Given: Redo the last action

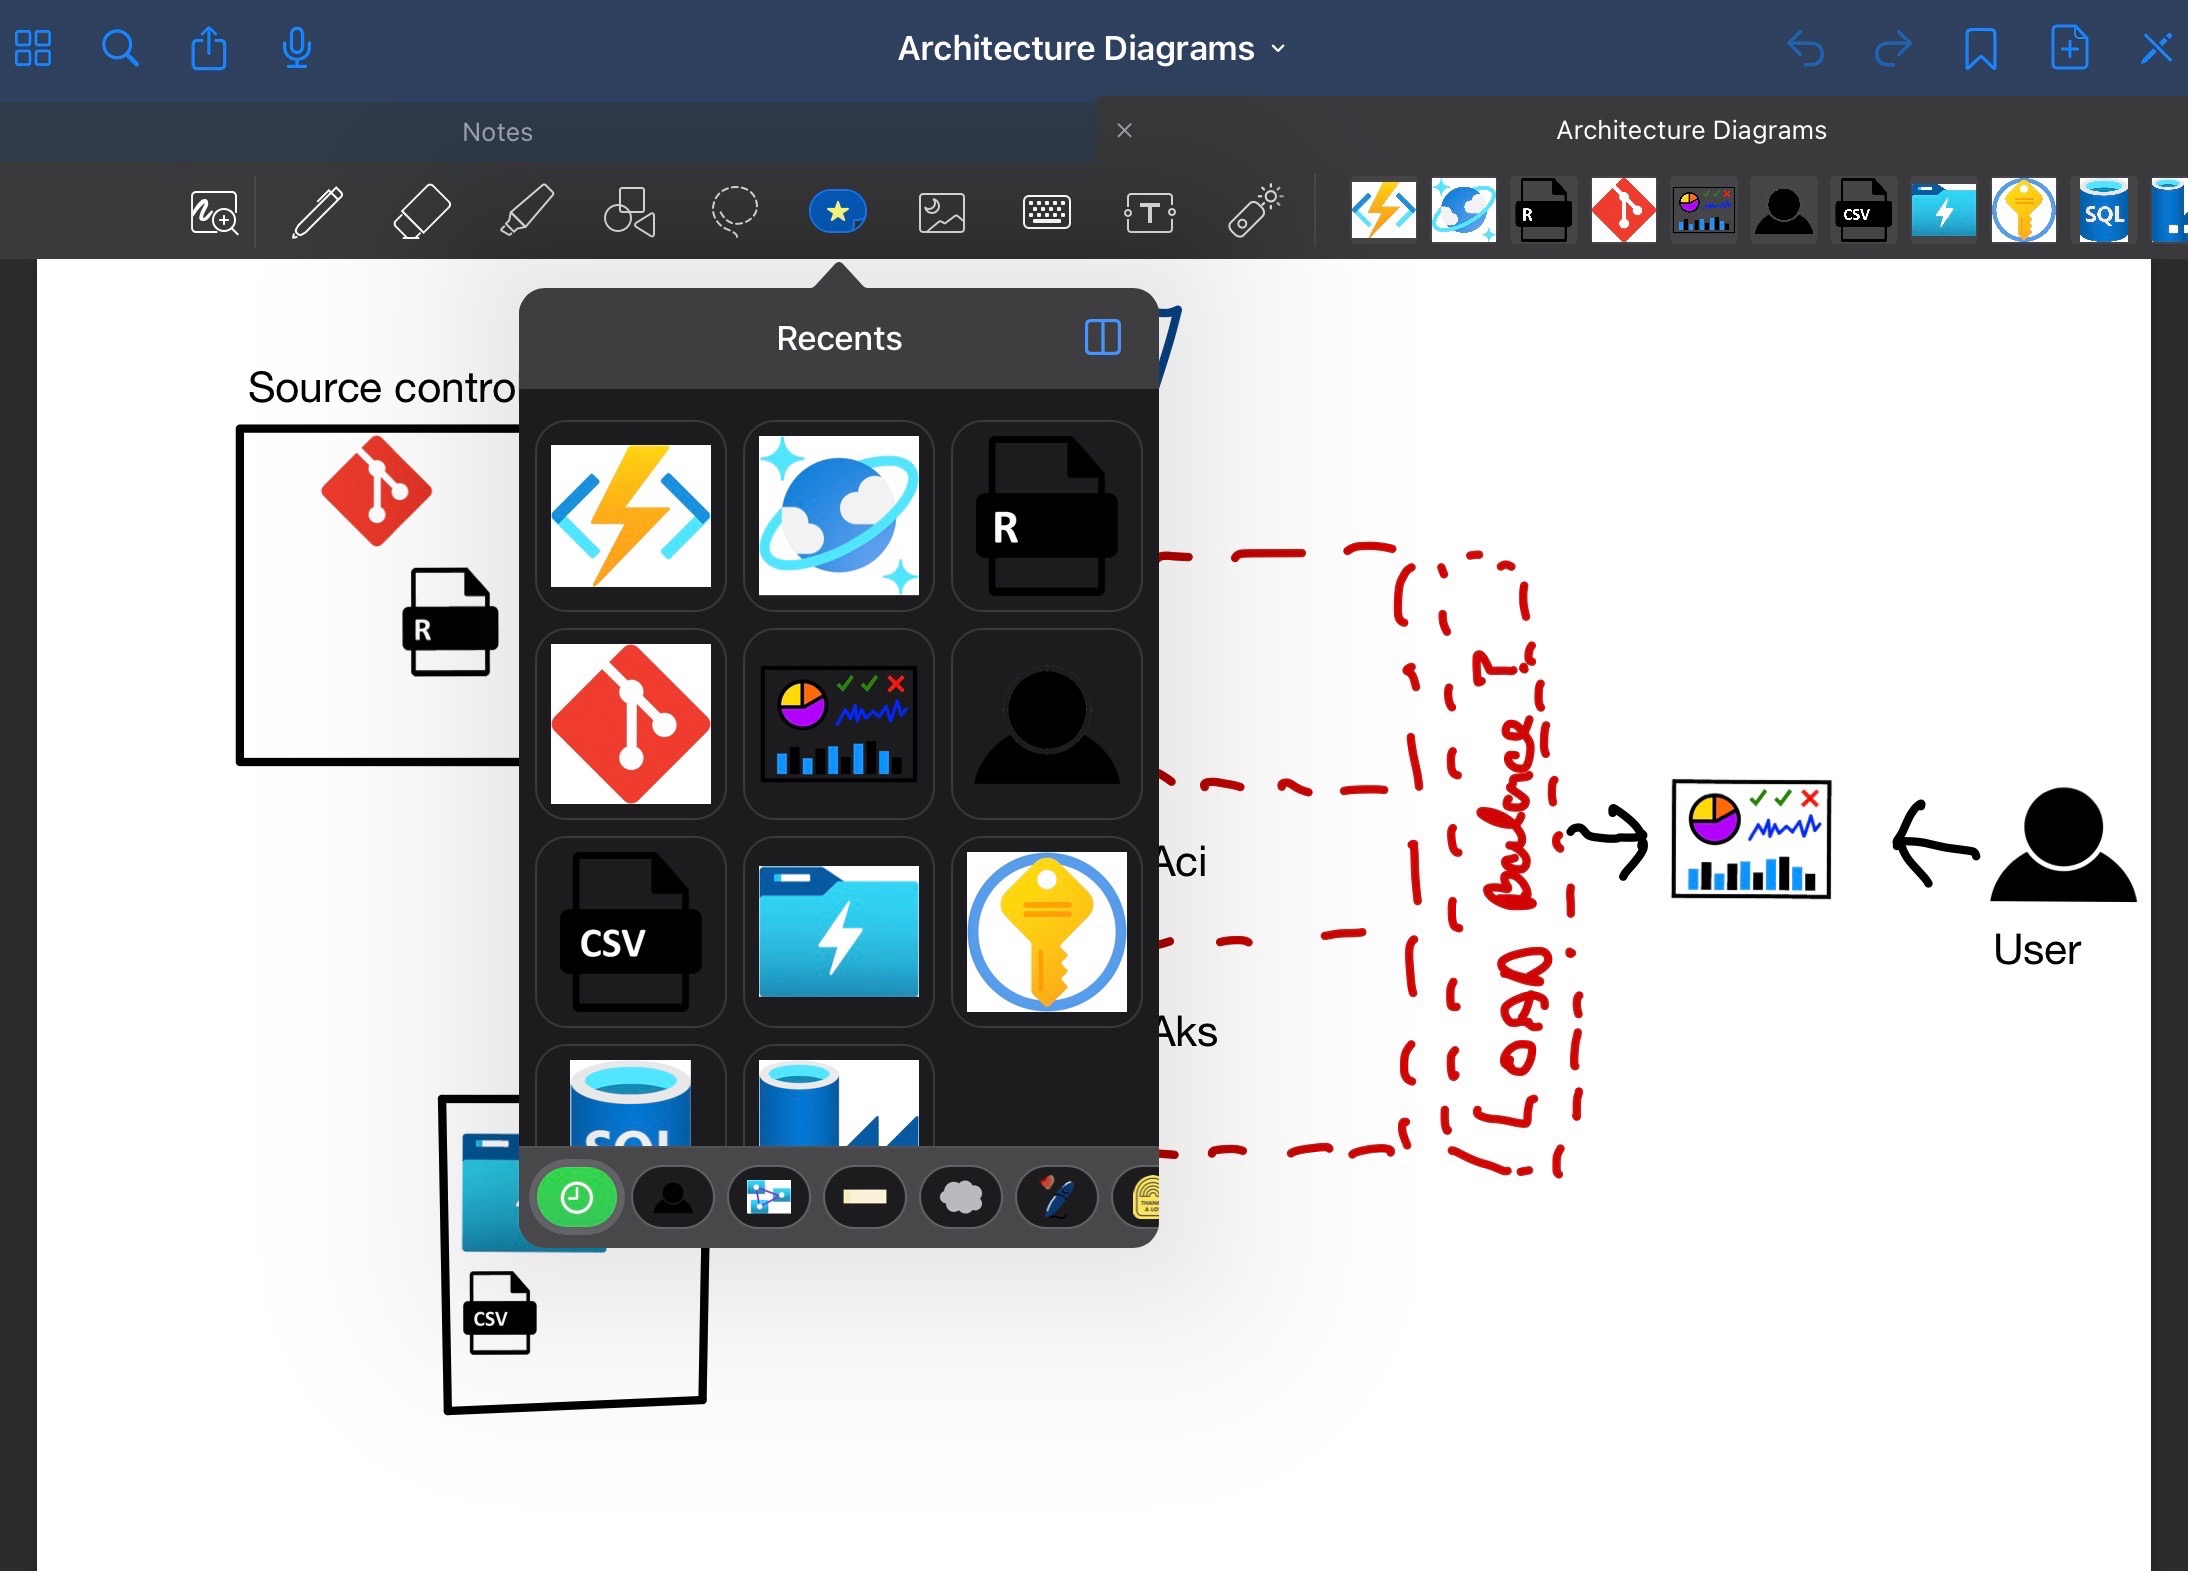Looking at the screenshot, I should pyautogui.click(x=1892, y=48).
